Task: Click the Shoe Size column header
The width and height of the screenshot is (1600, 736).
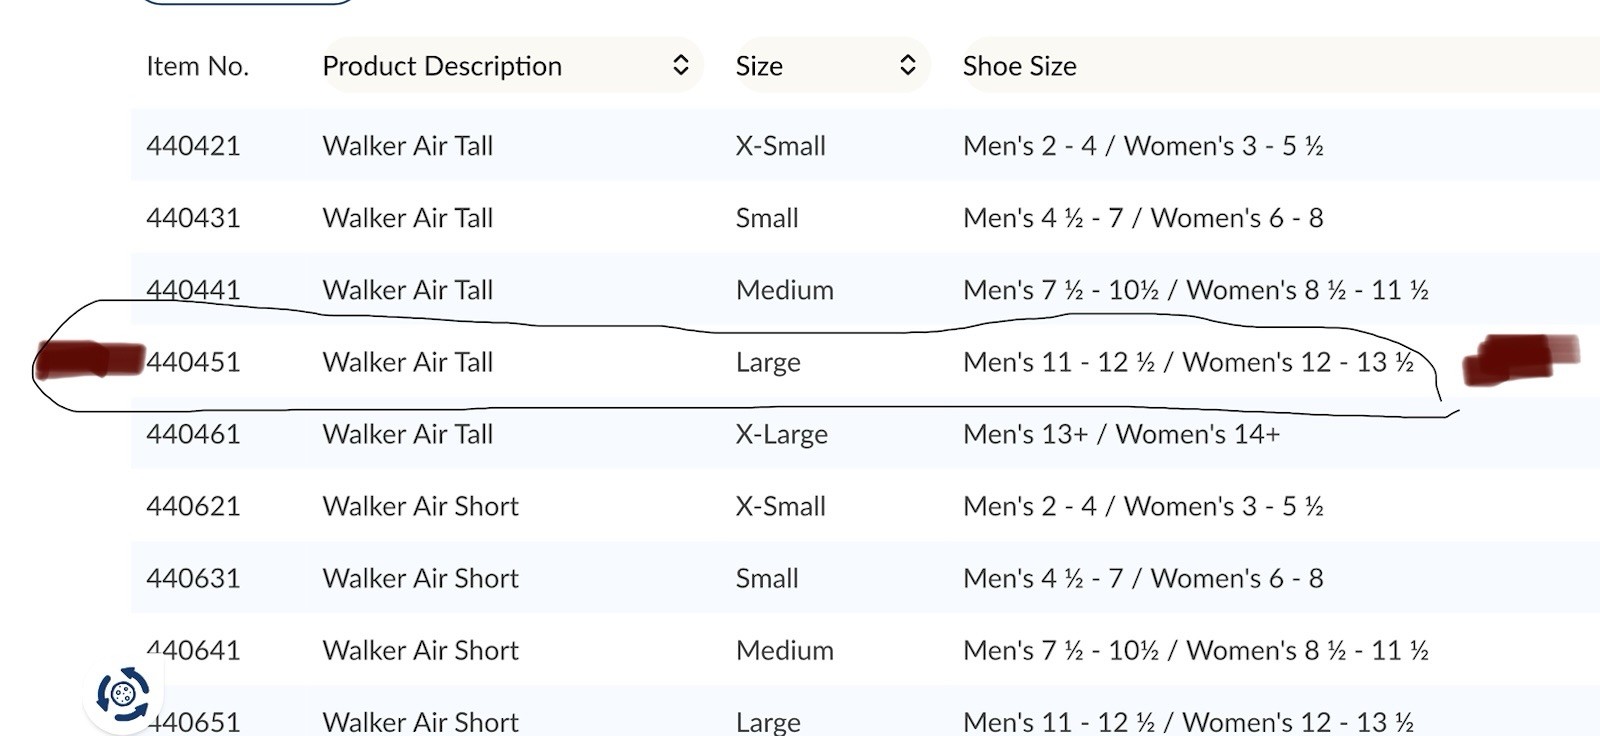Action: tap(1019, 66)
